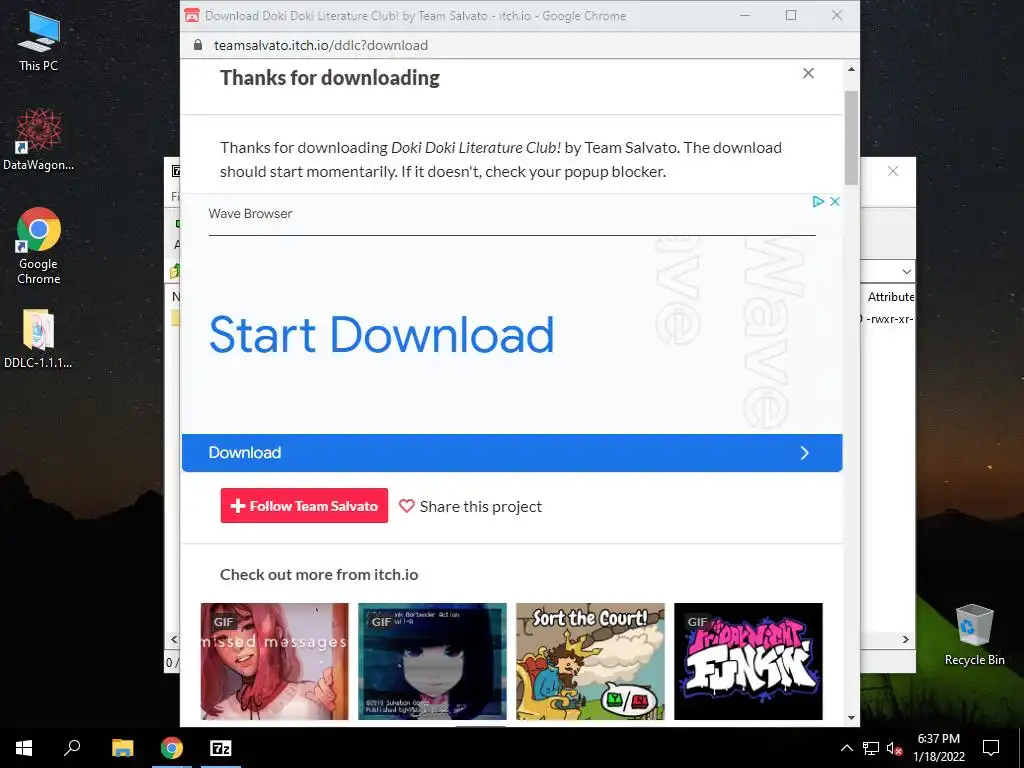
Task: Click the itch.io favicon in the title bar
Action: [192, 15]
